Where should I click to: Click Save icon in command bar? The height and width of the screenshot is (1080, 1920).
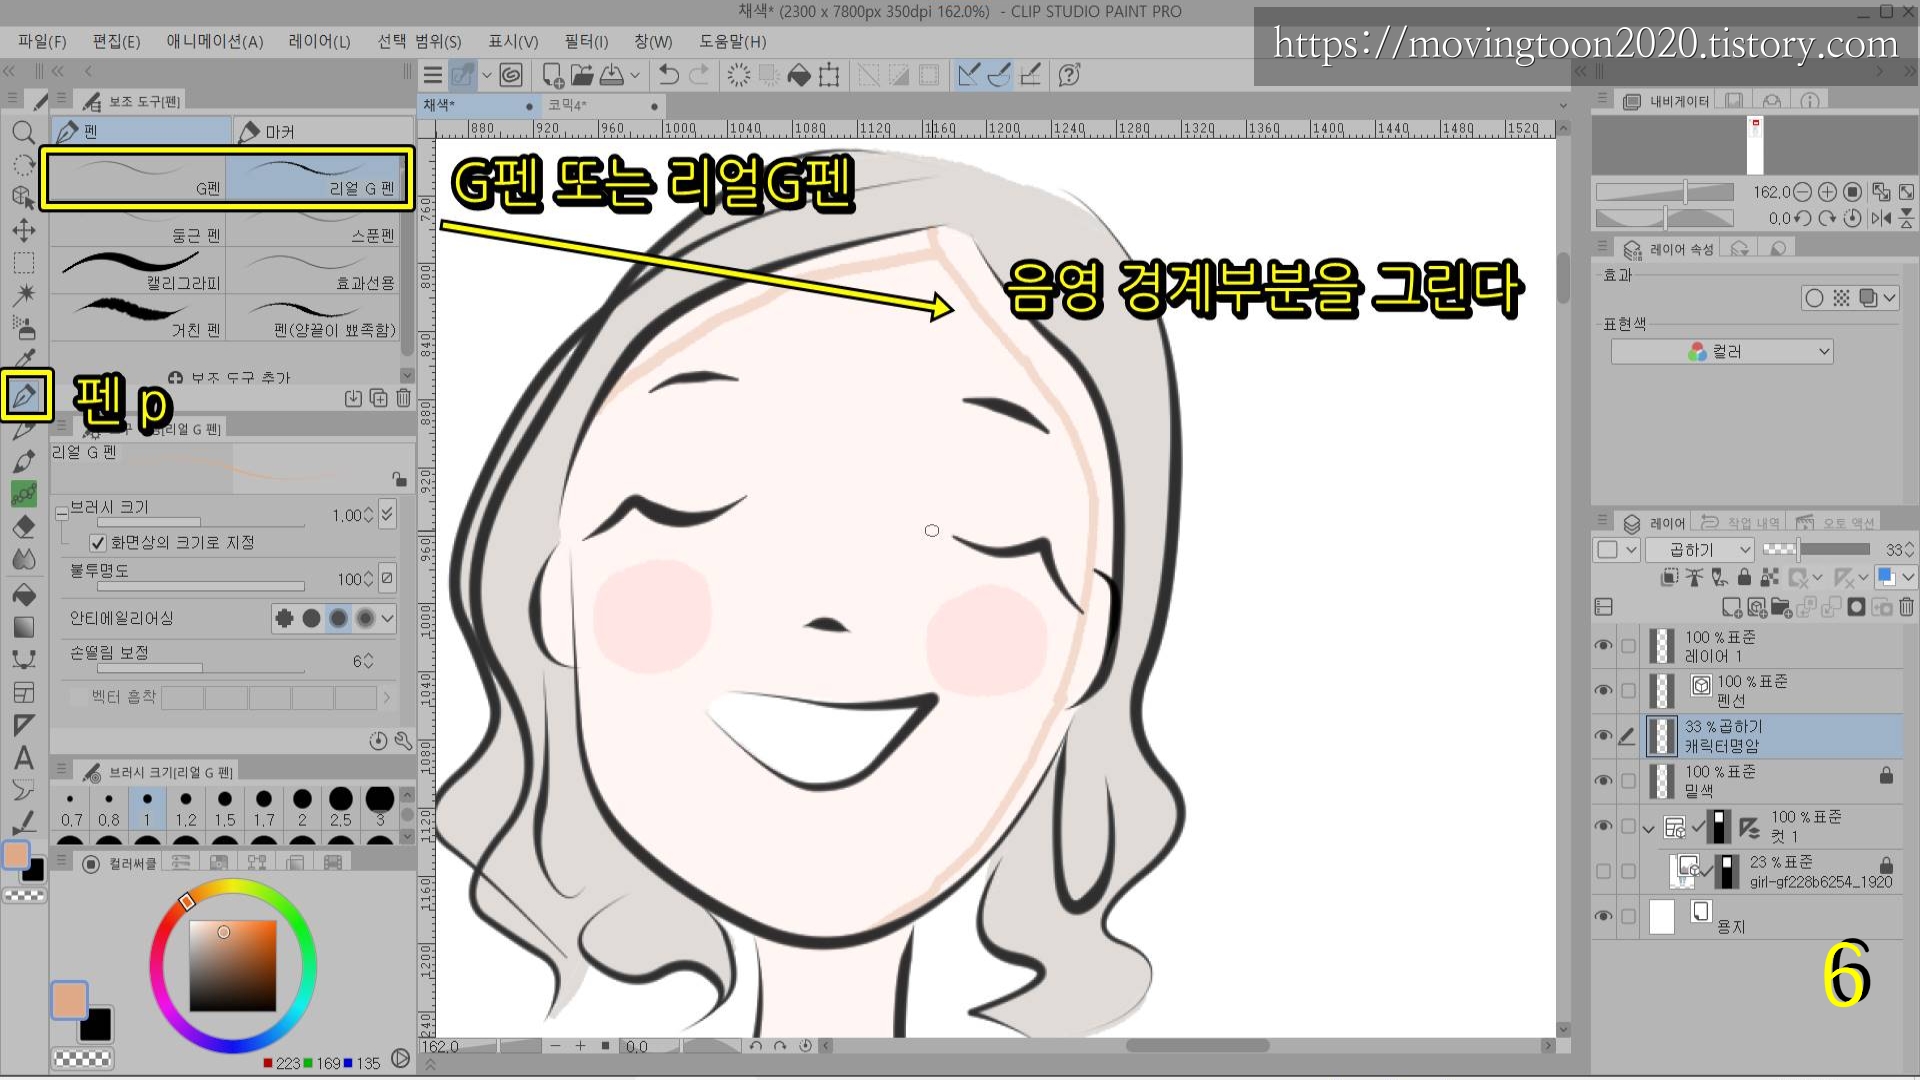click(x=612, y=75)
